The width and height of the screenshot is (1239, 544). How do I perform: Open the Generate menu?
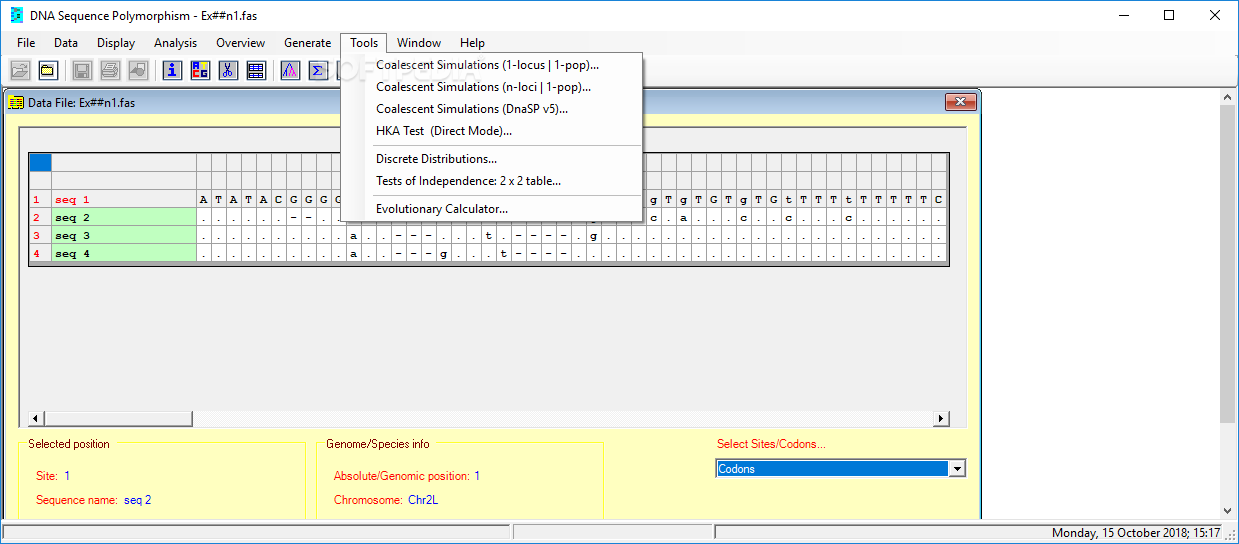(x=308, y=43)
